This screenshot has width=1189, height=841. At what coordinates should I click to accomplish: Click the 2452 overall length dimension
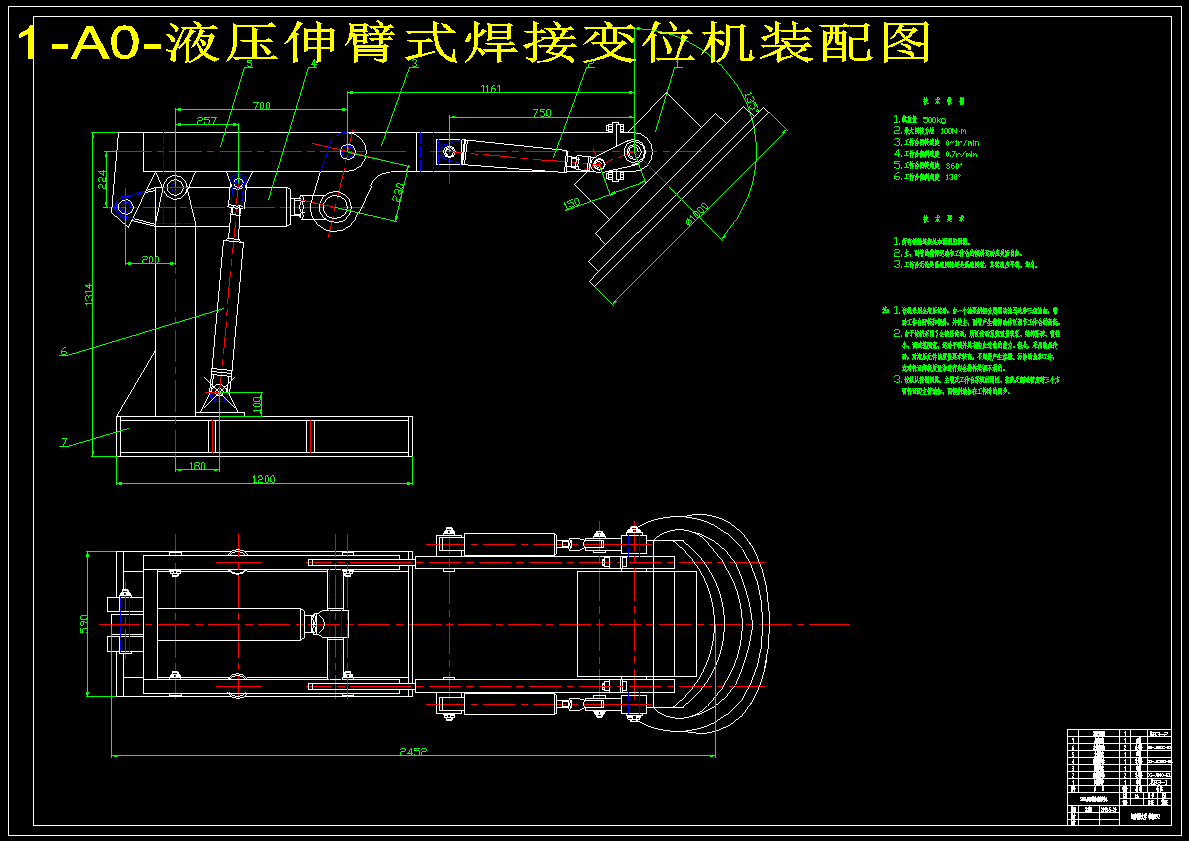pos(414,752)
